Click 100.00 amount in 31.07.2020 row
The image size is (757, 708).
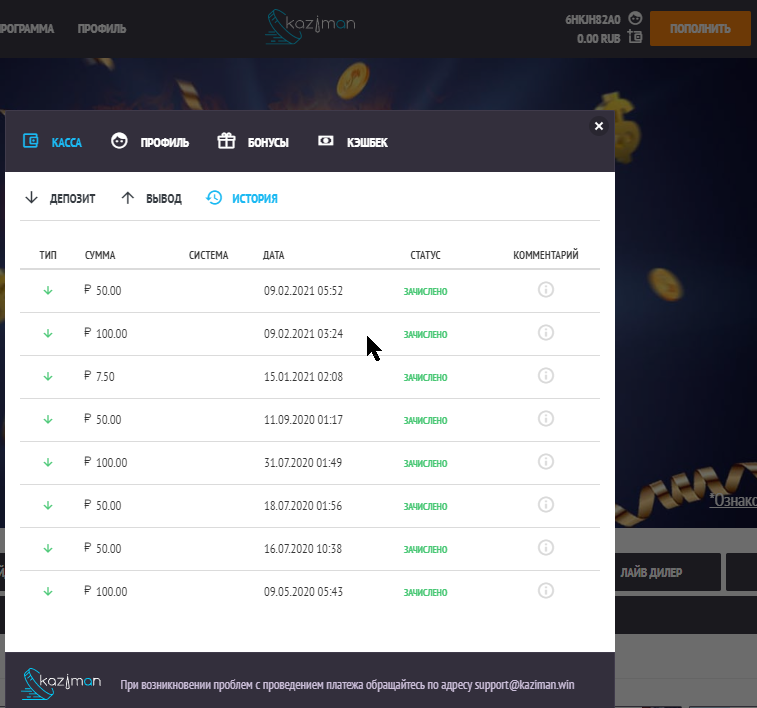coord(106,462)
